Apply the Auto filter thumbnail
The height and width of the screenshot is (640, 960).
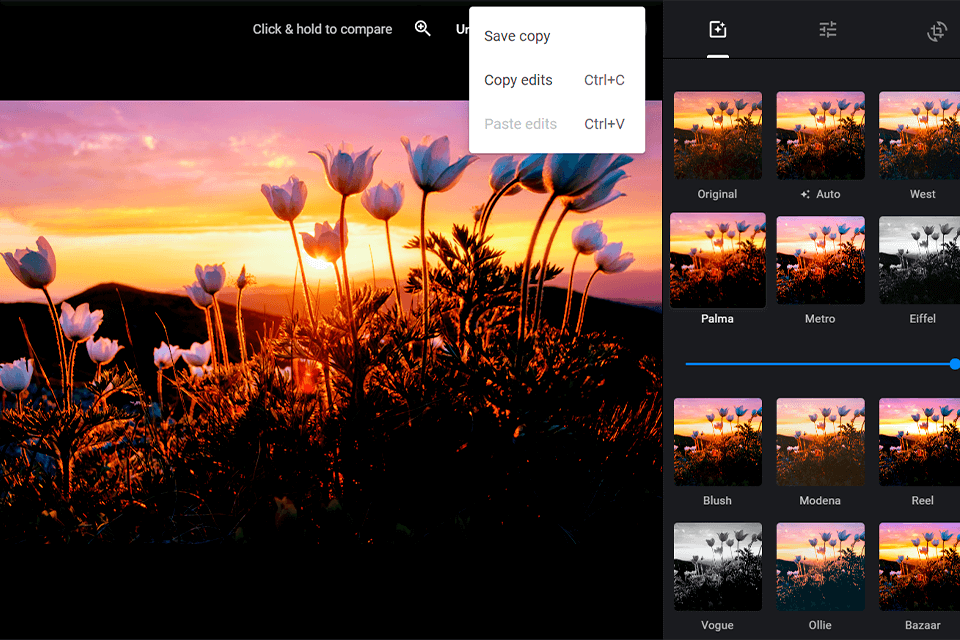pos(820,135)
